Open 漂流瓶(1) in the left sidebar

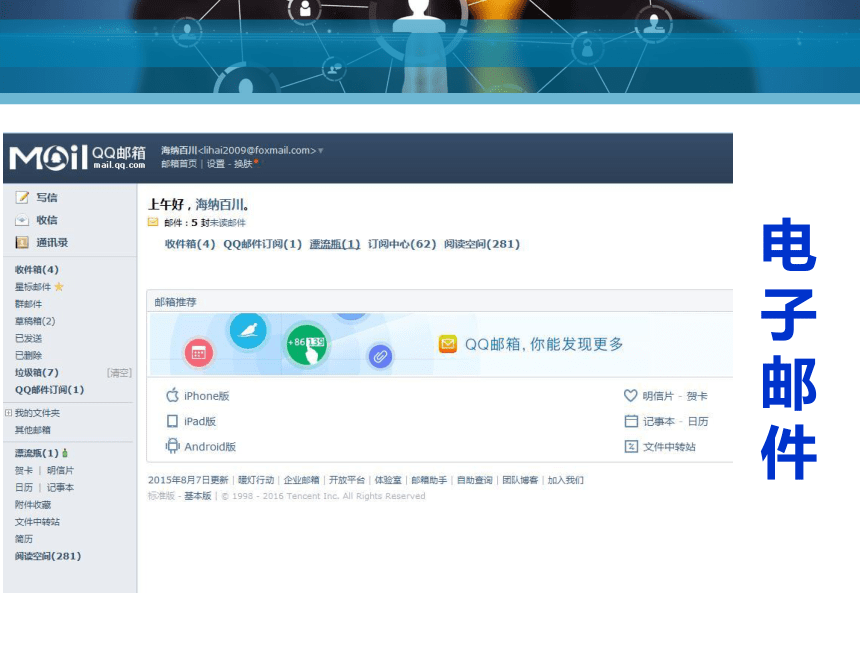point(37,453)
